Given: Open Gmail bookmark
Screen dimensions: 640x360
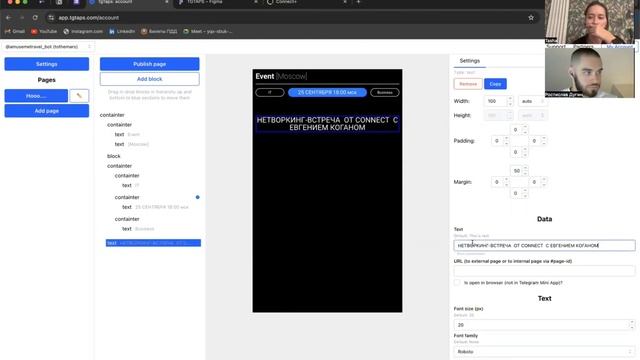Looking at the screenshot, I should (15, 31).
